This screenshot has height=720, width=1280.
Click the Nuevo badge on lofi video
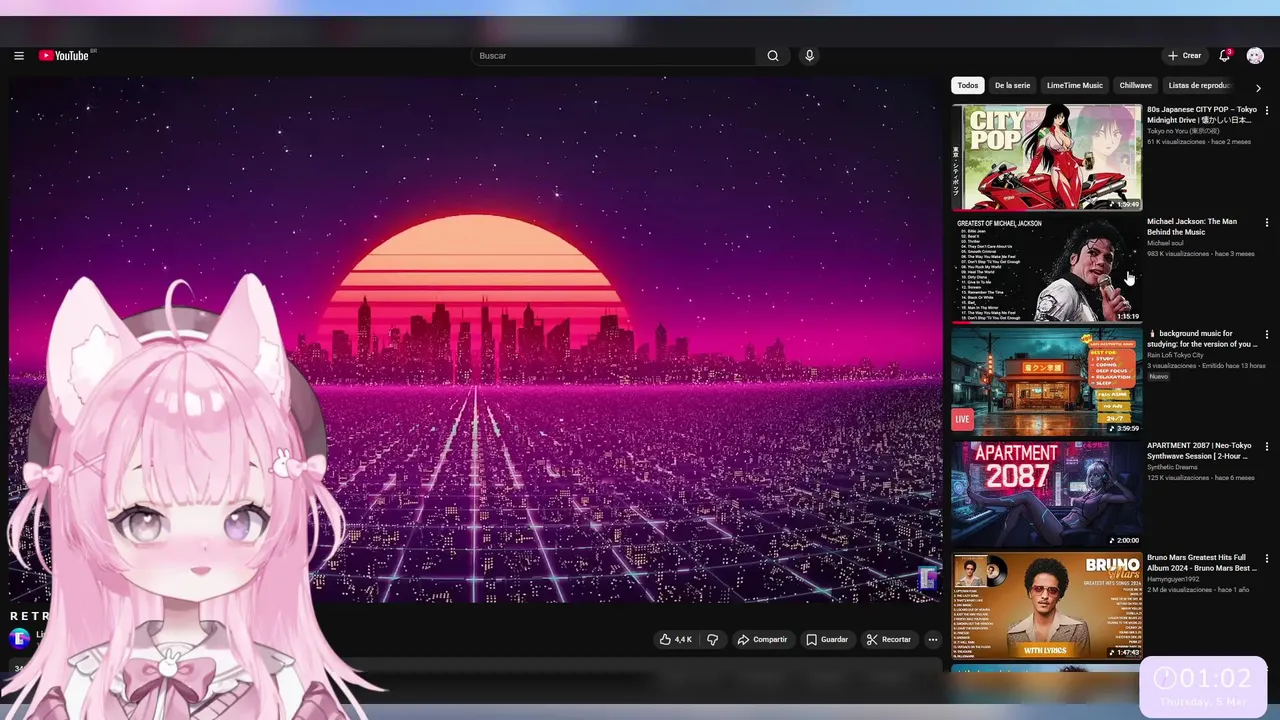1158,377
